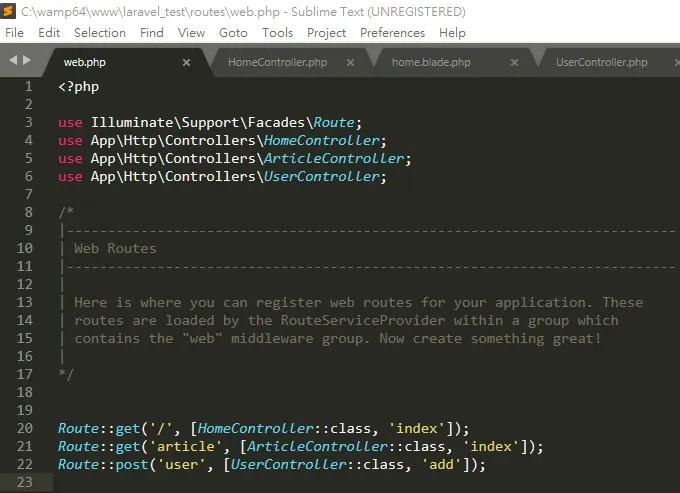Viewport: 680px width, 493px height.
Task: Click 'ArticleController' in the line 5 use statement
Action: [334, 159]
